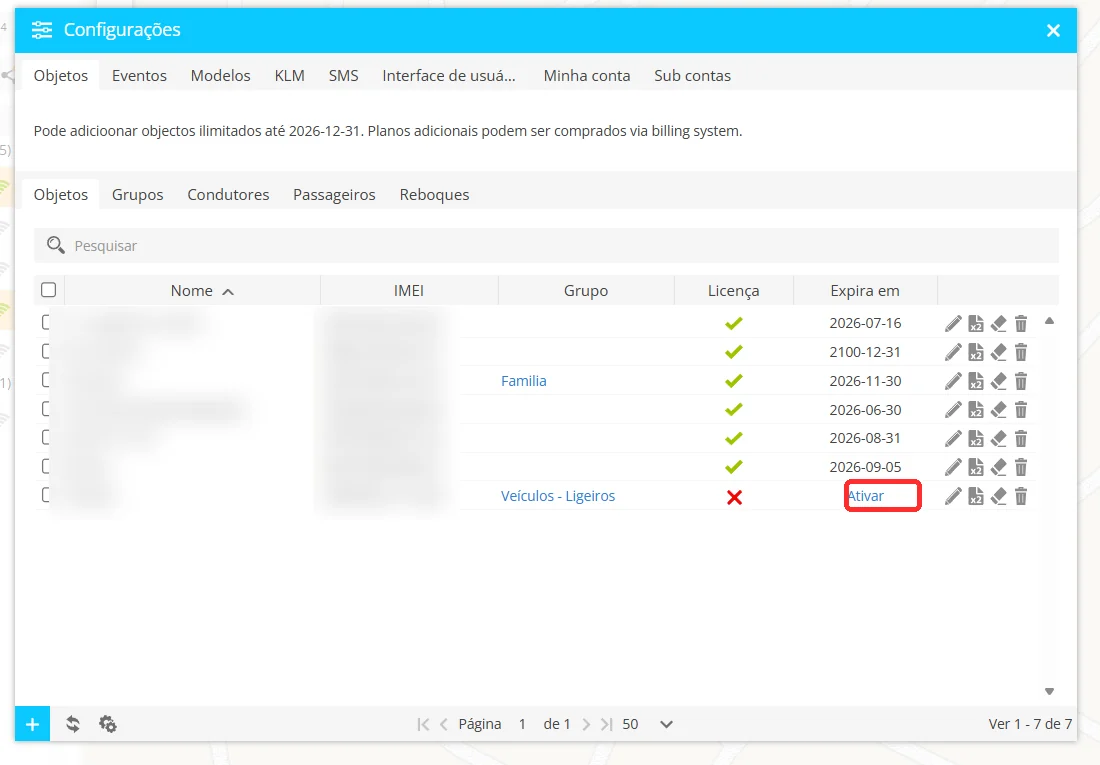Check the row expiring 2026-09-05
The image size is (1100, 765).
click(46, 467)
